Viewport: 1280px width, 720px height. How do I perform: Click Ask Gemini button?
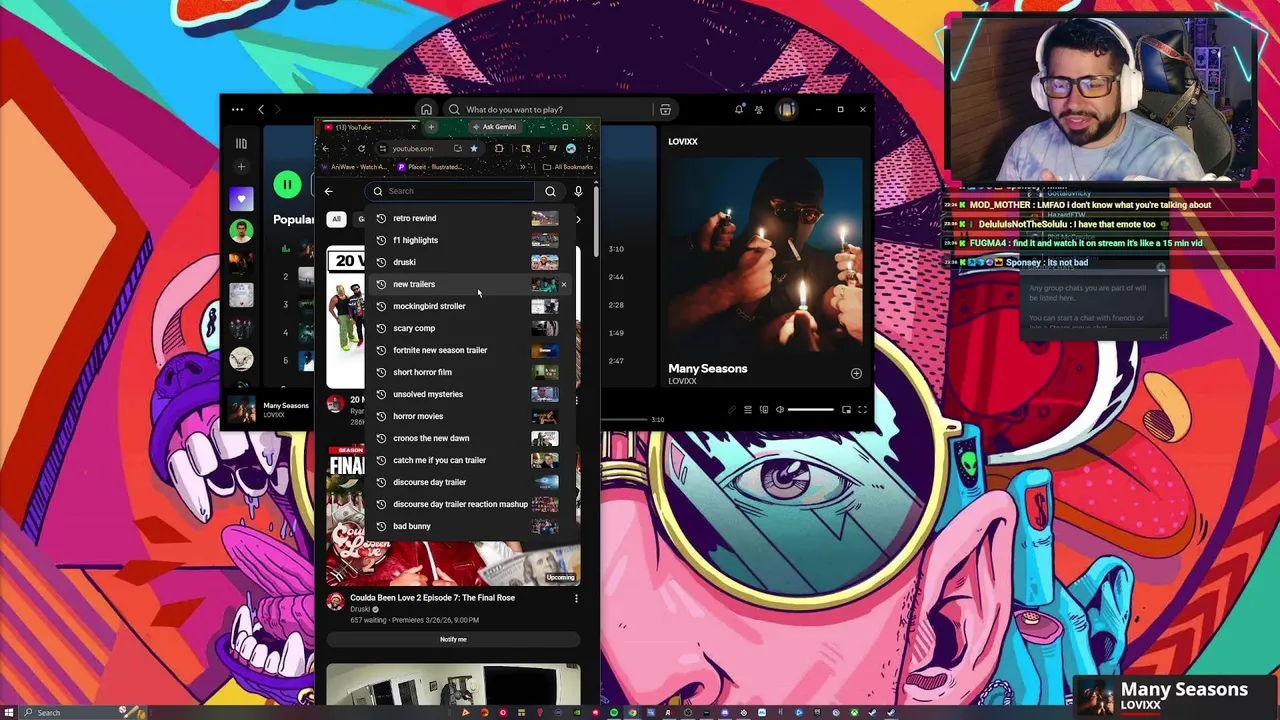[494, 127]
